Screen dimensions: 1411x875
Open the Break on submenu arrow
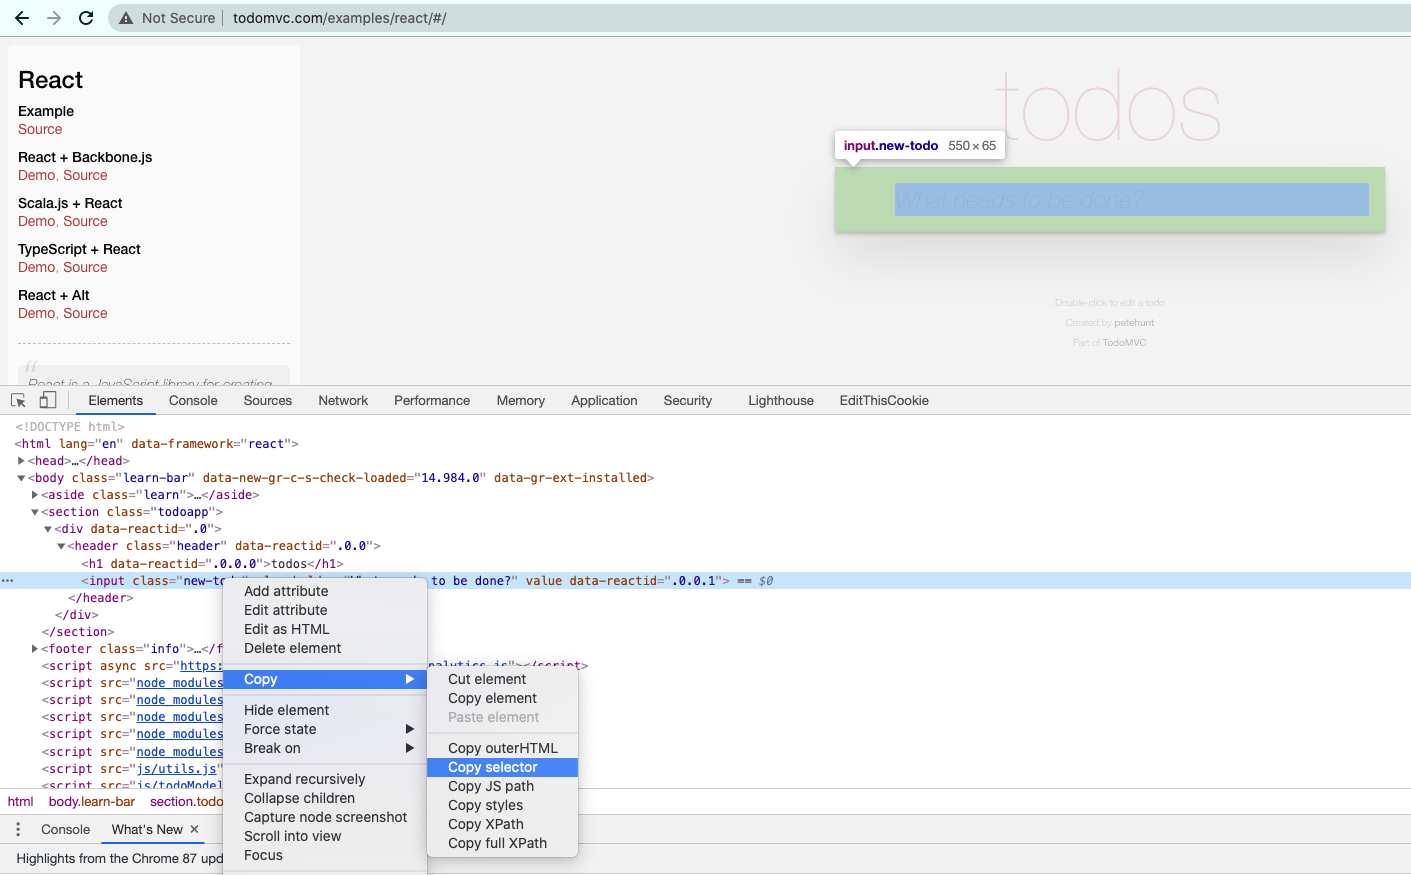[x=410, y=748]
